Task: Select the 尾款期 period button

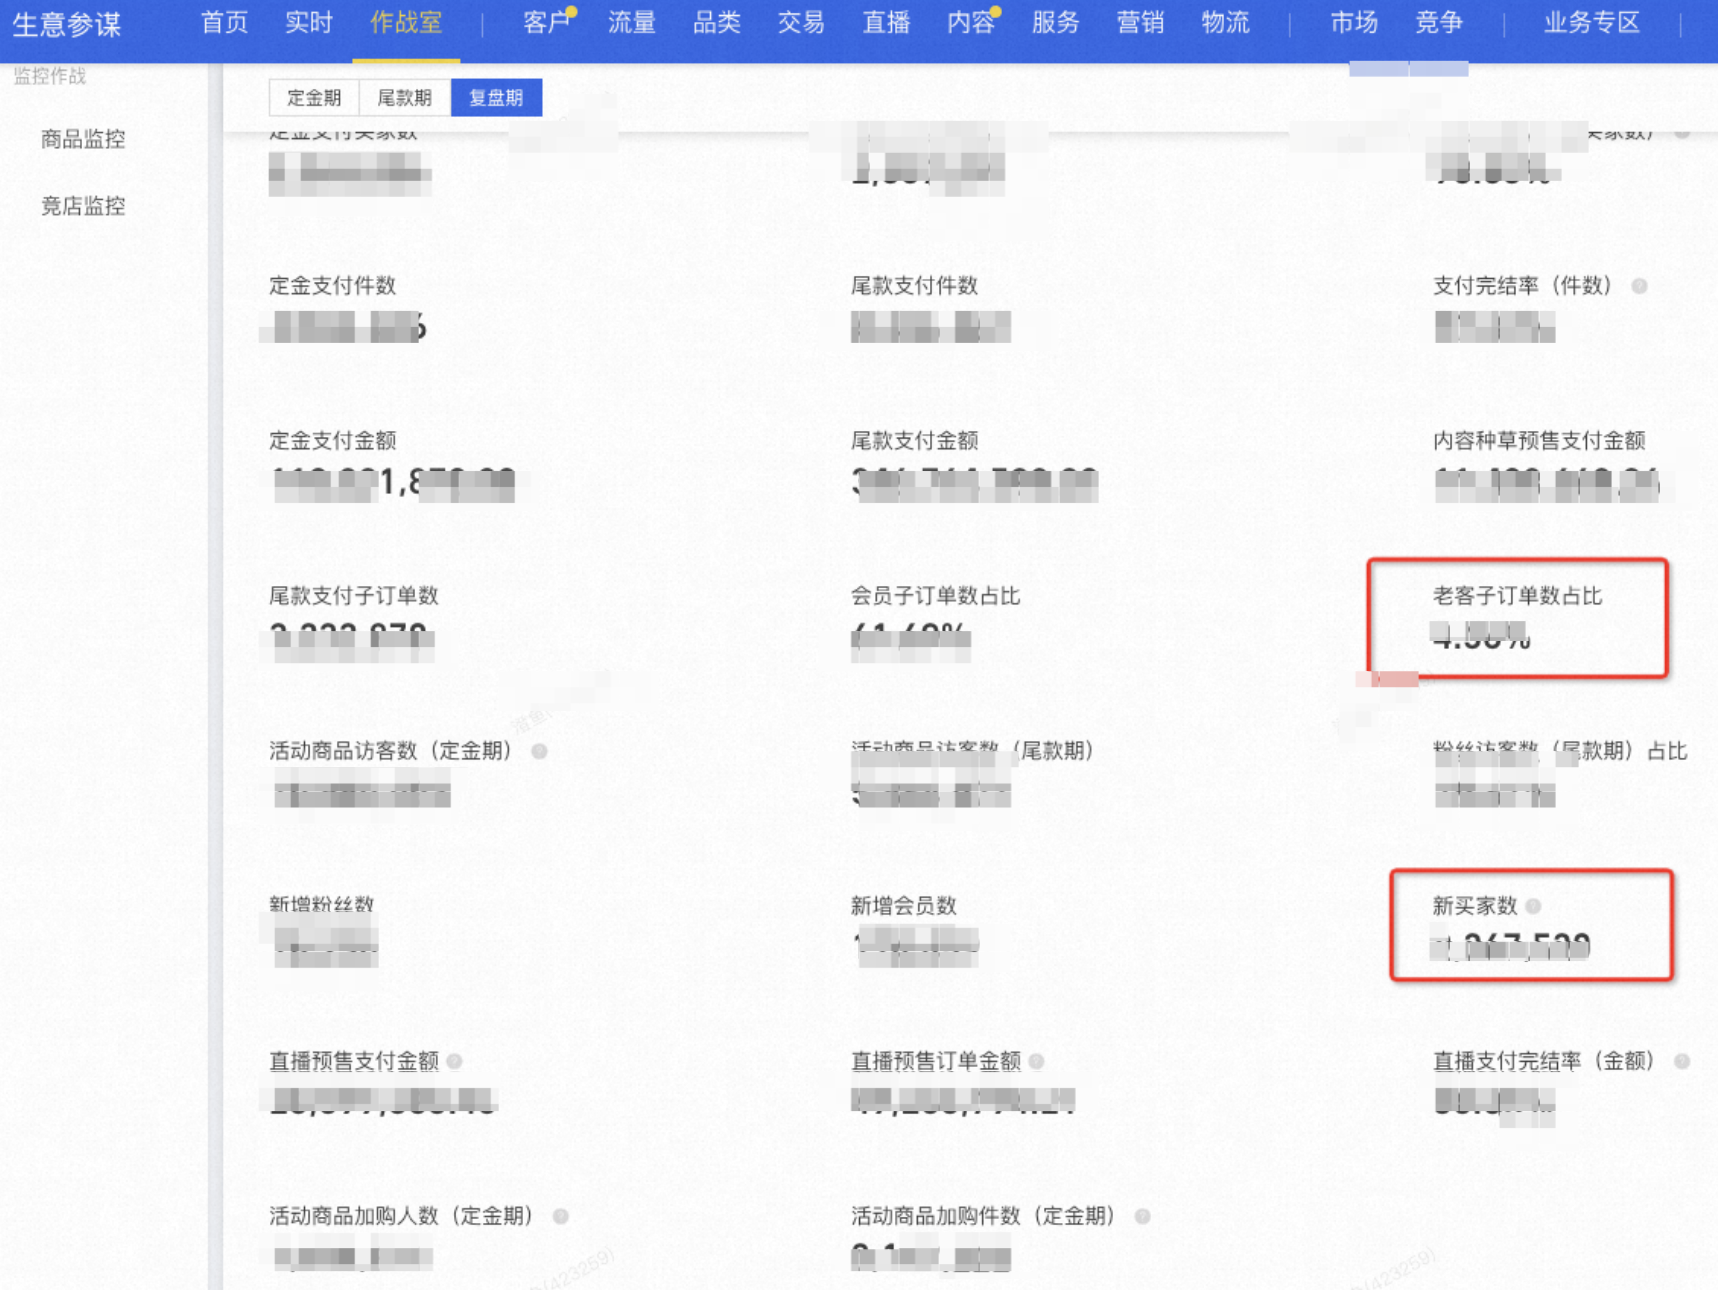Action: (405, 98)
